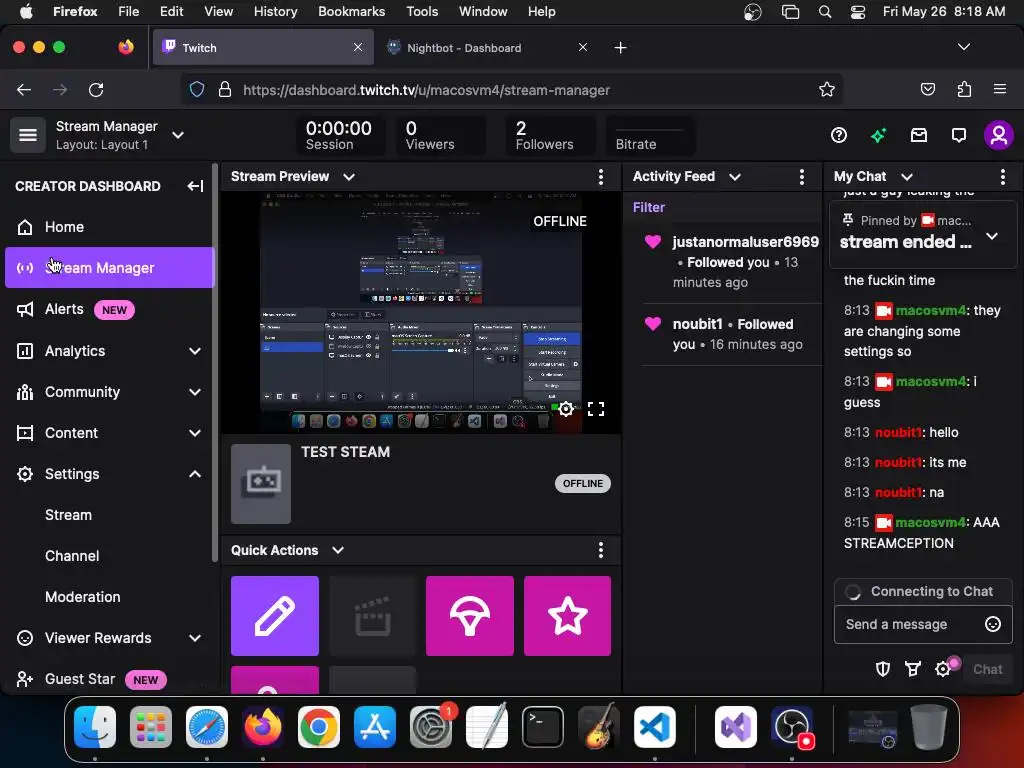Open the Stream Manager layout dropdown
The height and width of the screenshot is (768, 1024).
click(x=178, y=135)
